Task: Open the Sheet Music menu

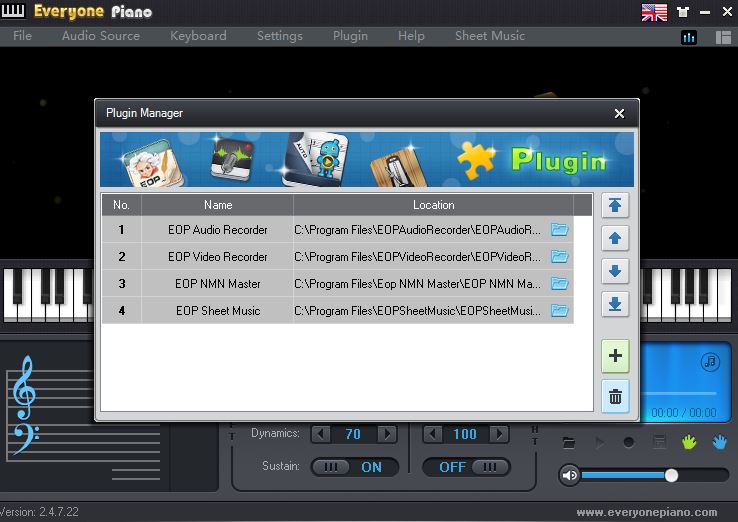Action: [489, 36]
